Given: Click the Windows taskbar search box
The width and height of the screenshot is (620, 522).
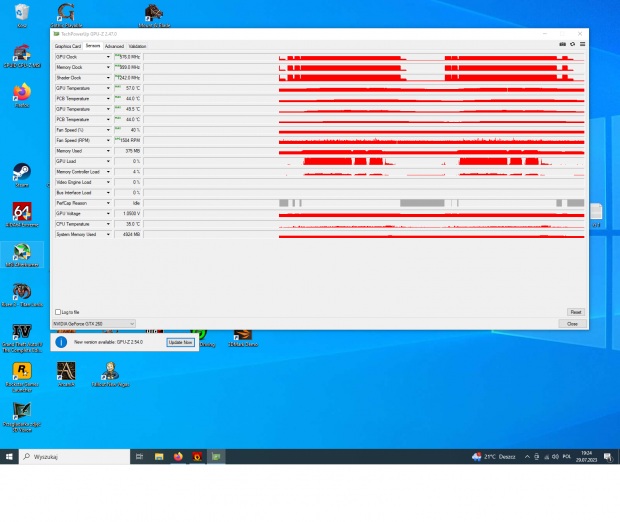Looking at the screenshot, I should 75,456.
